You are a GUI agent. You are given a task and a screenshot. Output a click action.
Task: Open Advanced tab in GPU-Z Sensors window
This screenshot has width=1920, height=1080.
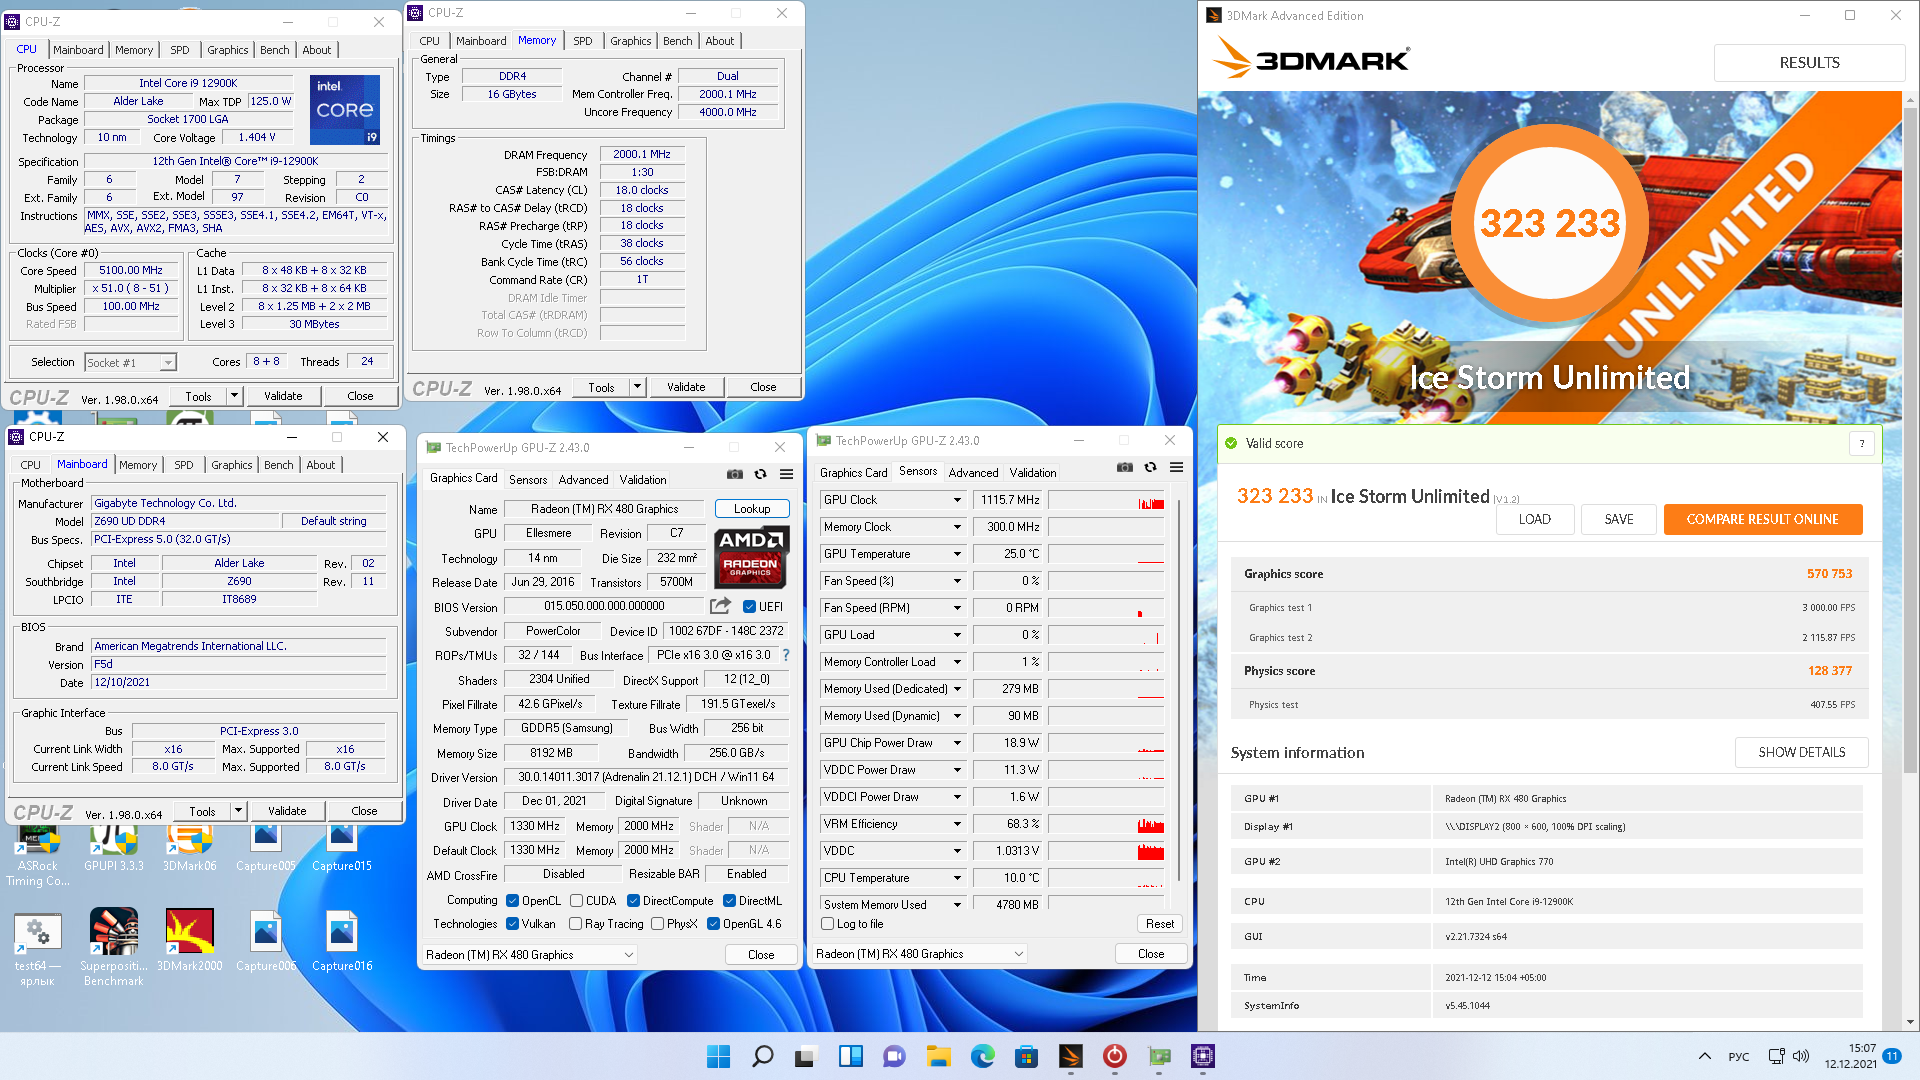pyautogui.click(x=973, y=473)
